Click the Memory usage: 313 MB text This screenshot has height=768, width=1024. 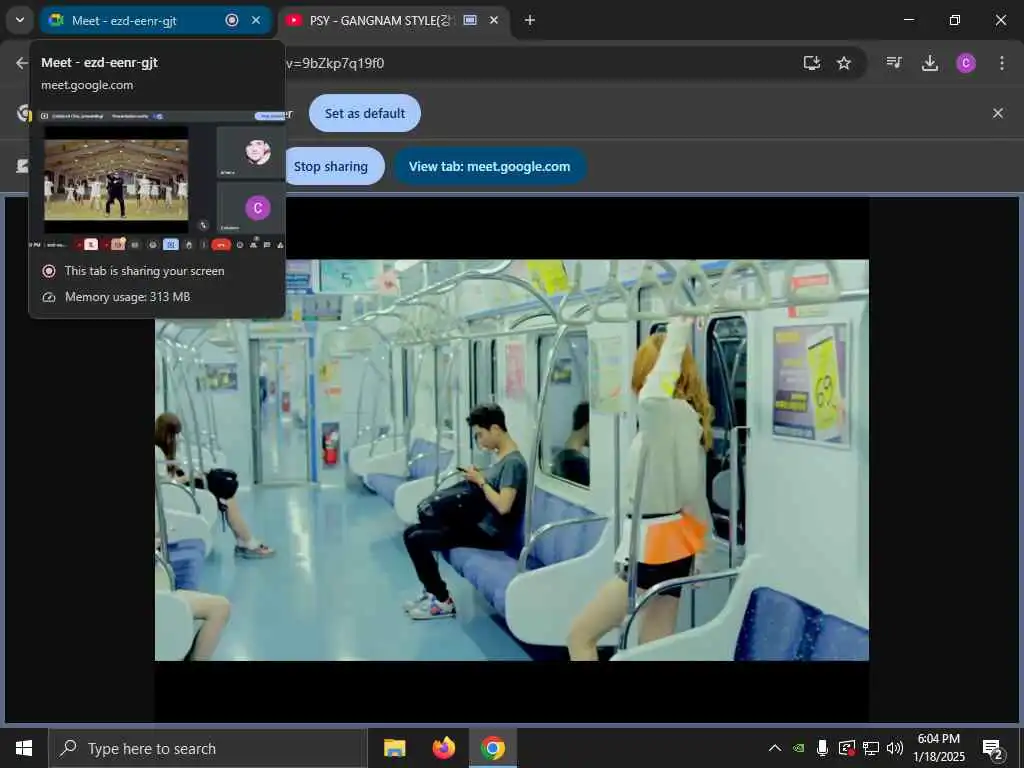pos(127,296)
